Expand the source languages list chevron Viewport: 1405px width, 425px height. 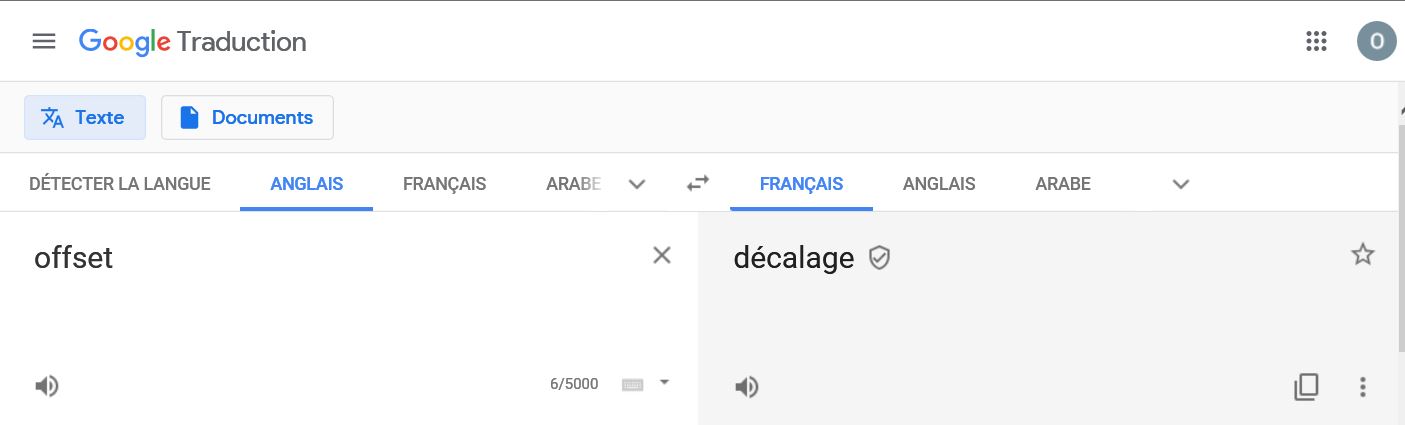[x=637, y=184]
